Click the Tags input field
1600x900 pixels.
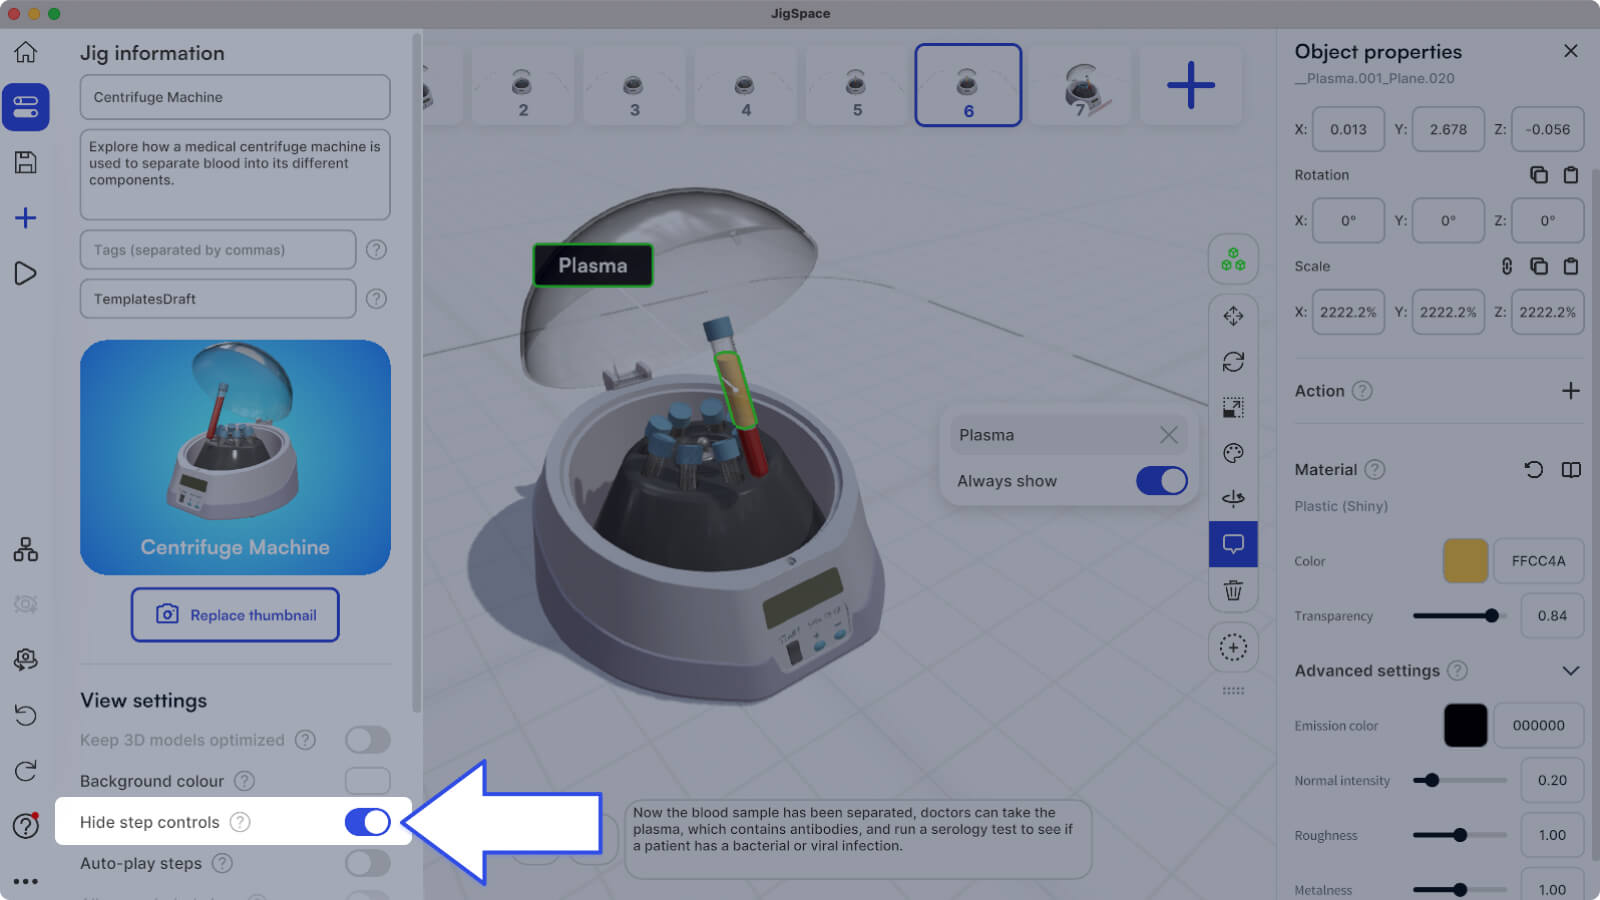(x=218, y=250)
